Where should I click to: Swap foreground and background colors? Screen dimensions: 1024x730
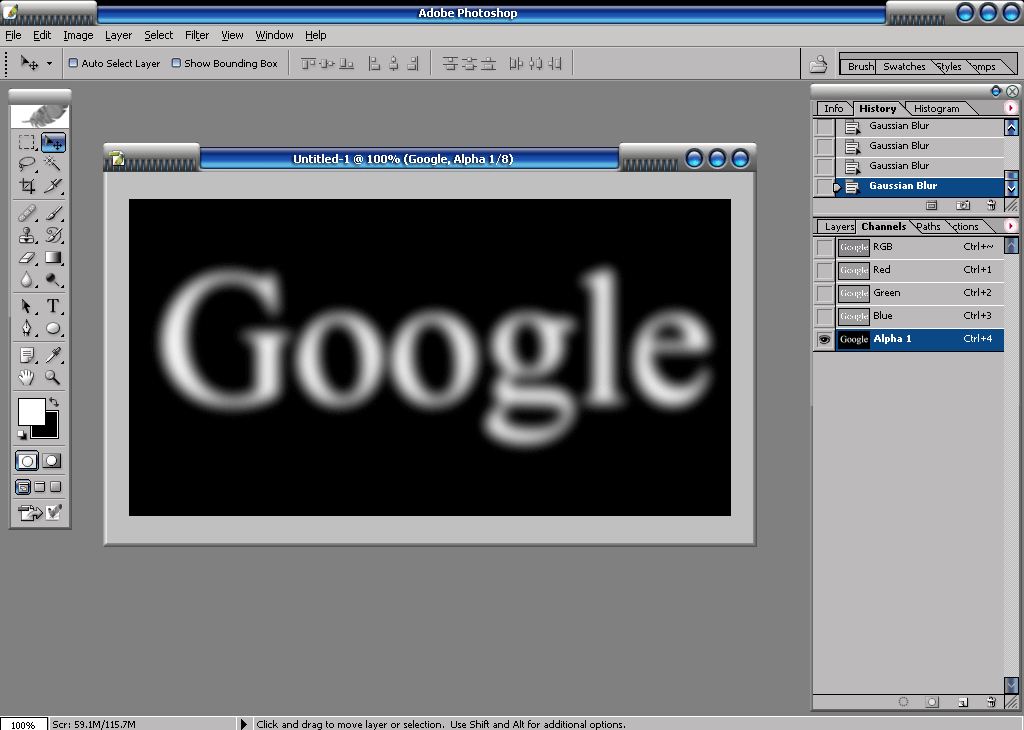coord(54,402)
